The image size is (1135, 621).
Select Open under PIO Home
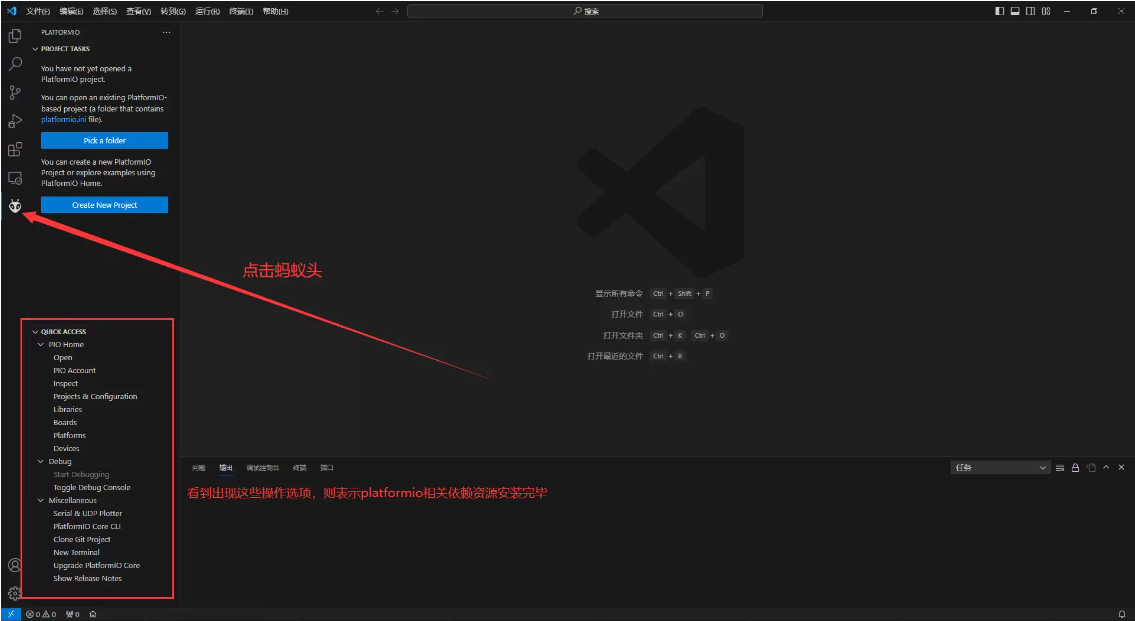(x=62, y=358)
